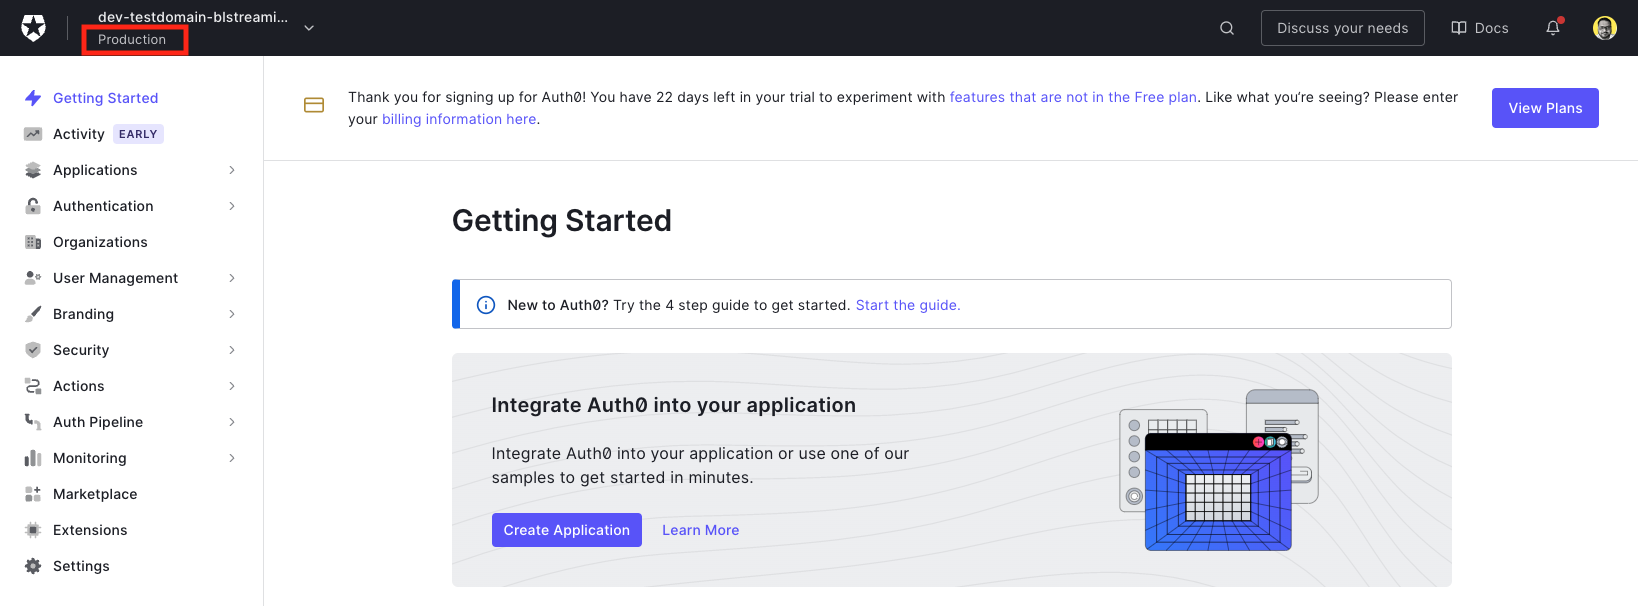Click the Docs book icon
1638x606 pixels.
[1459, 28]
